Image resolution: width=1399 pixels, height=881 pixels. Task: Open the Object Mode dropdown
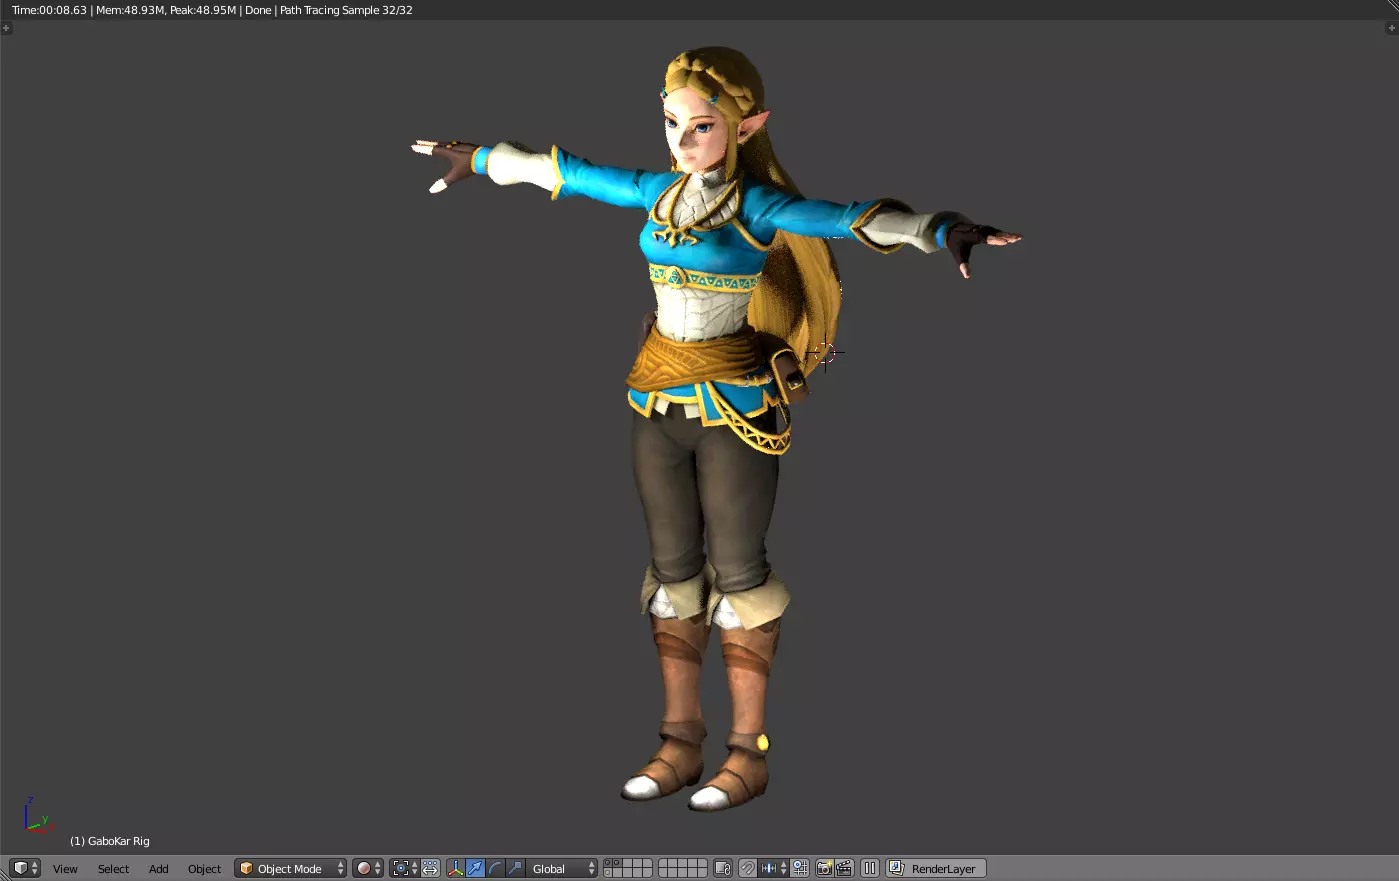pyautogui.click(x=291, y=868)
